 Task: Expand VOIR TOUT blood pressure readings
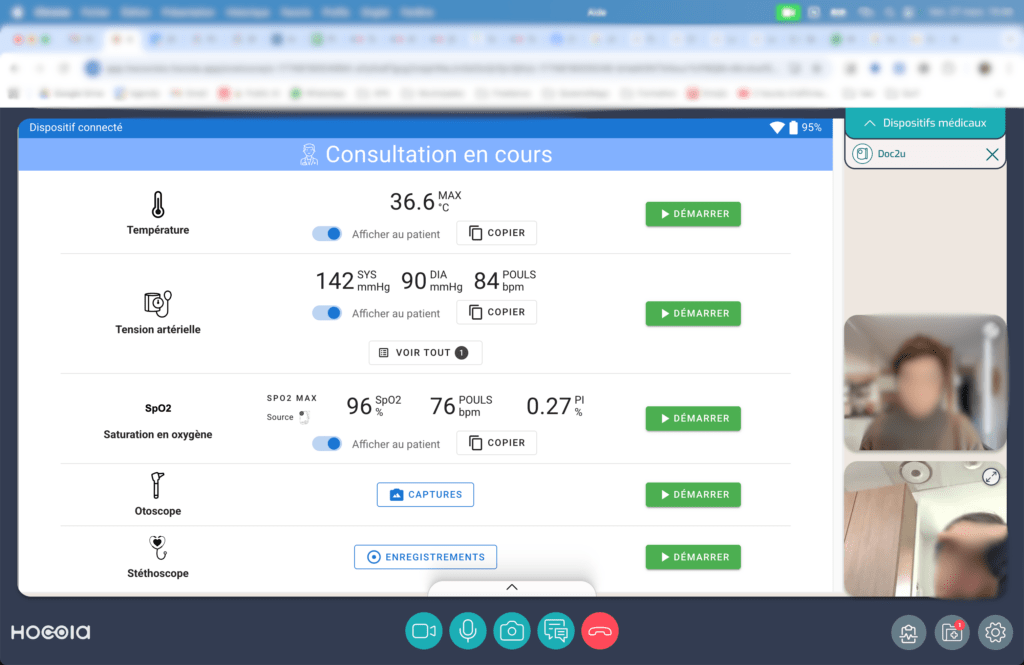(x=425, y=353)
